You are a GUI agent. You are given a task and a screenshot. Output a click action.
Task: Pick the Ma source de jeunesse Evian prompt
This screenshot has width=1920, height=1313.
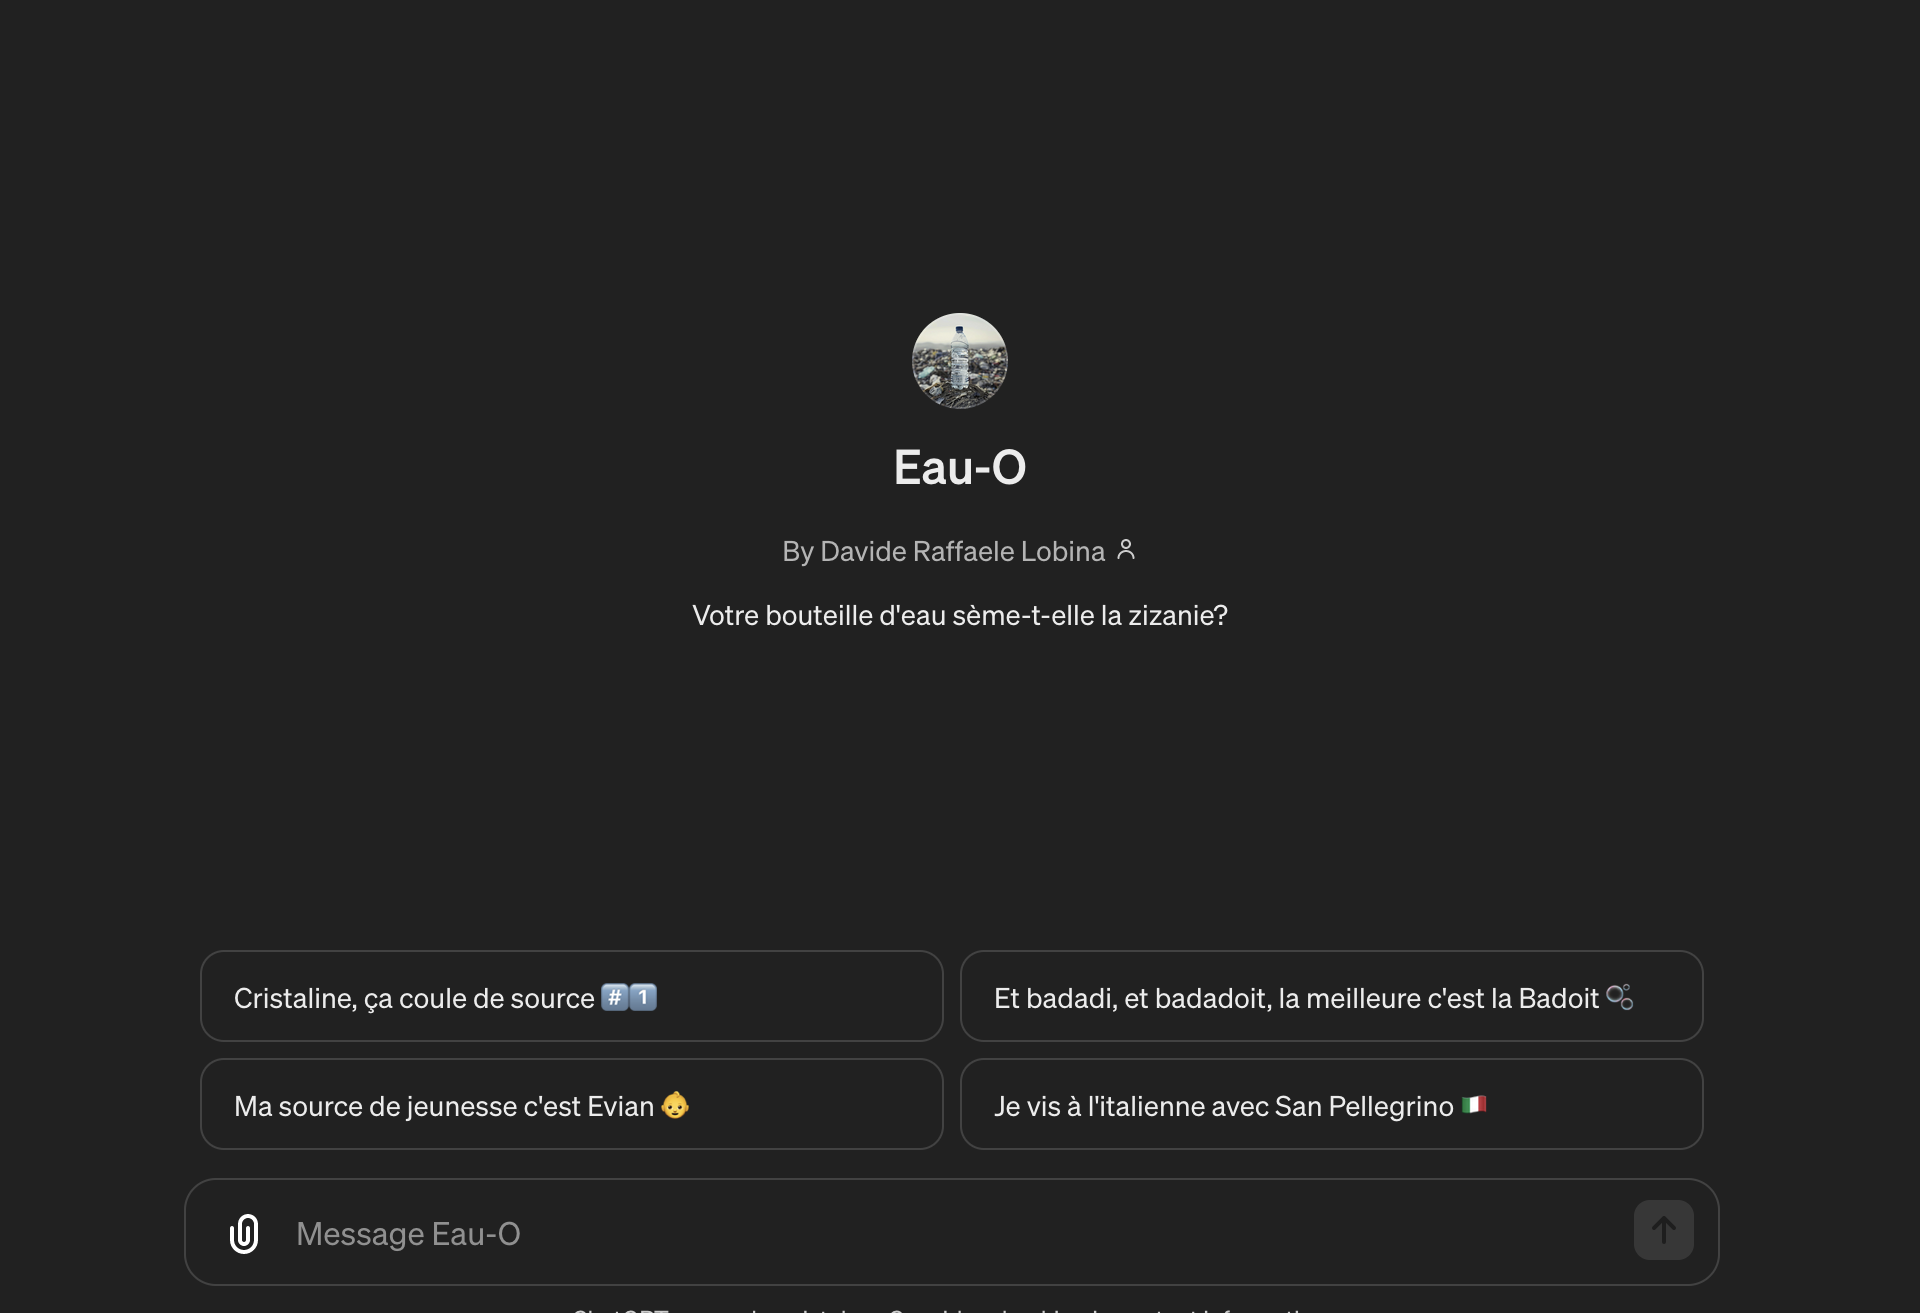coord(572,1104)
